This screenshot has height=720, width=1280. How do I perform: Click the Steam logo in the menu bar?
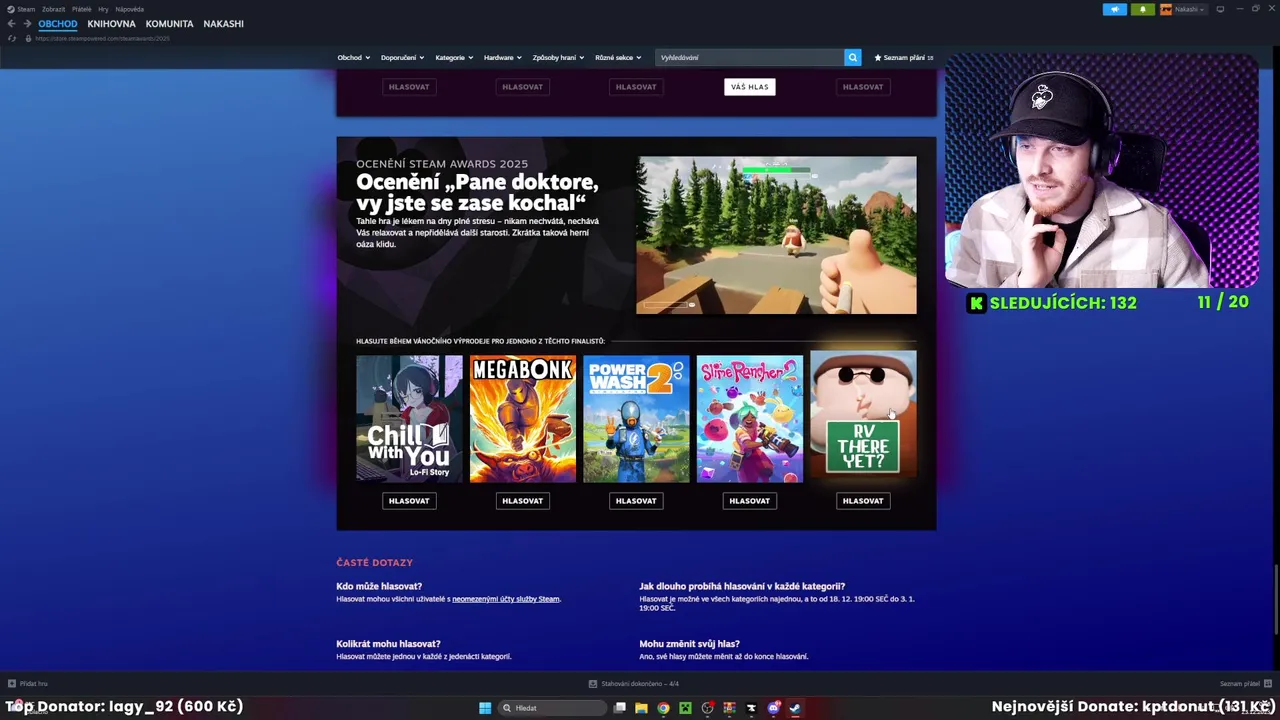tap(10, 9)
